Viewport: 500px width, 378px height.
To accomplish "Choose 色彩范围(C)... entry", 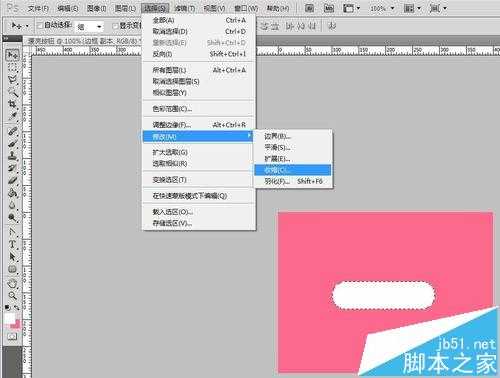I will click(x=199, y=109).
